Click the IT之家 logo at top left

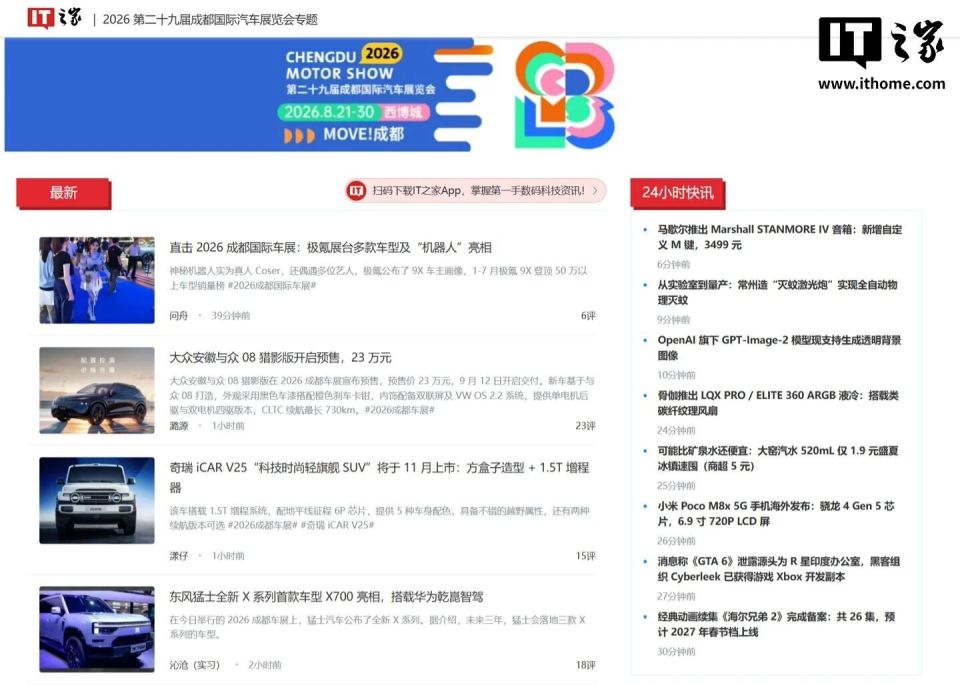(54, 18)
